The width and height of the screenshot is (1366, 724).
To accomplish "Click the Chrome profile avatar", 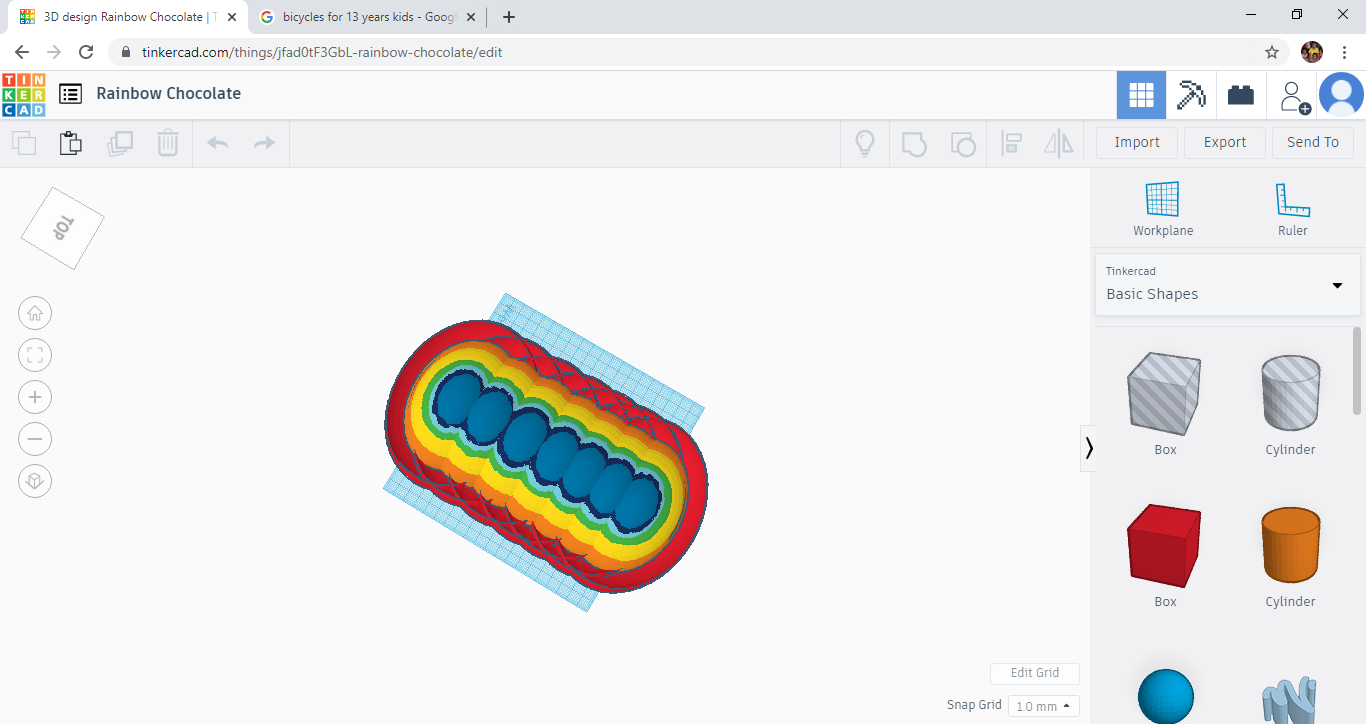I will click(1312, 52).
